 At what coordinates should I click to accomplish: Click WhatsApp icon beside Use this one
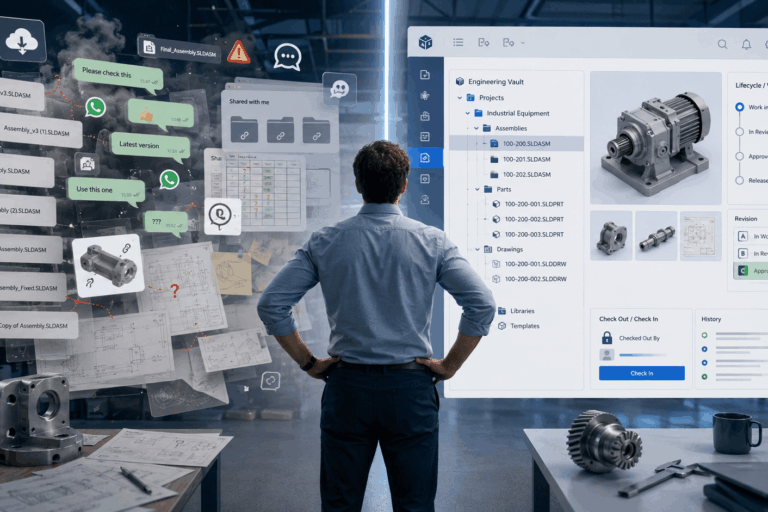point(169,179)
